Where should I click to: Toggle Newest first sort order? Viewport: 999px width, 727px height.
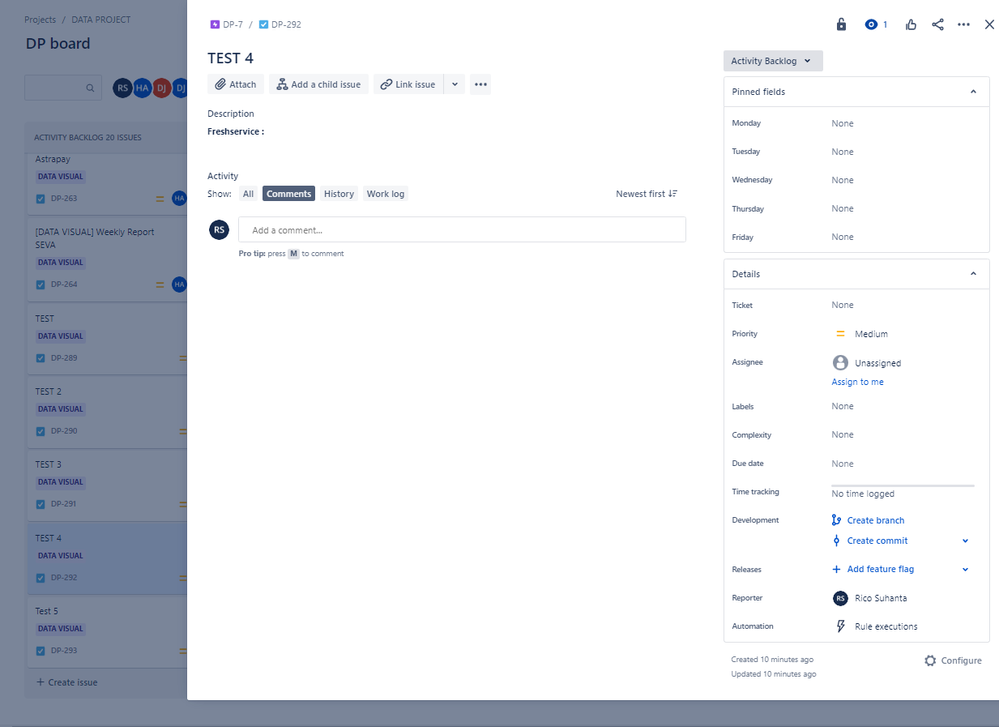coord(647,194)
